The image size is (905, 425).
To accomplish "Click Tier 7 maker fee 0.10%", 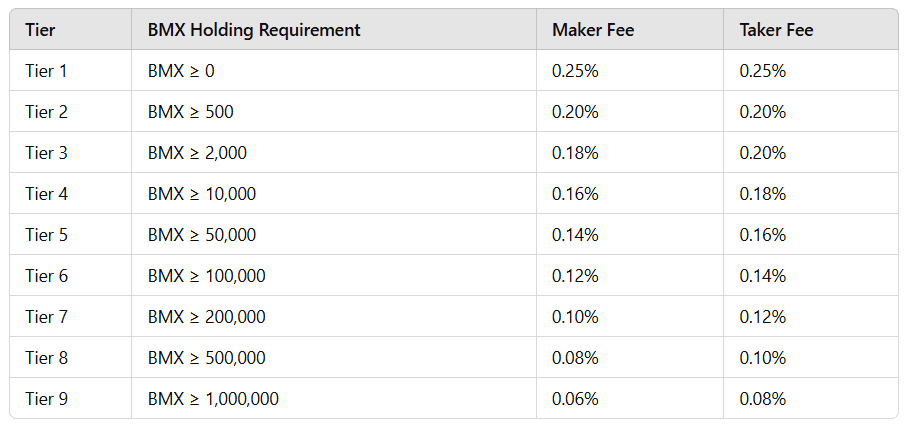I will click(575, 317).
